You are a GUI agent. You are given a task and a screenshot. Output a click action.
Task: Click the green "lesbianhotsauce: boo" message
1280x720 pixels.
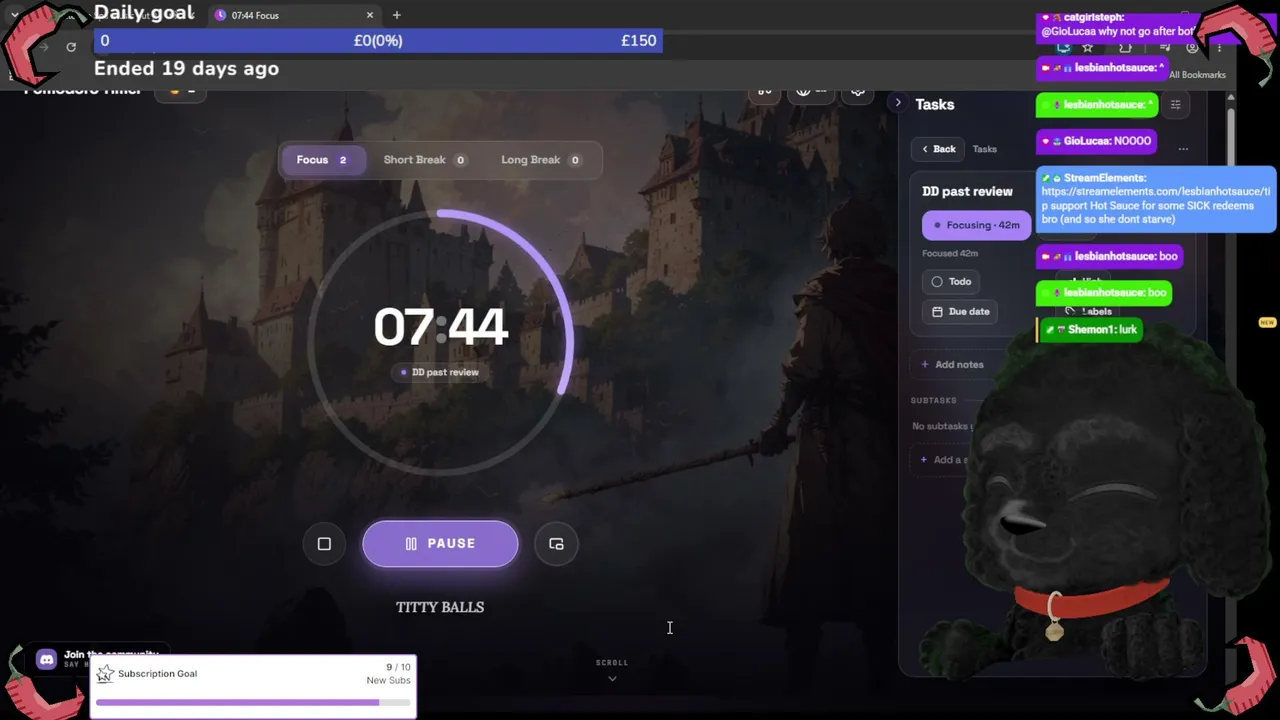coord(1104,293)
